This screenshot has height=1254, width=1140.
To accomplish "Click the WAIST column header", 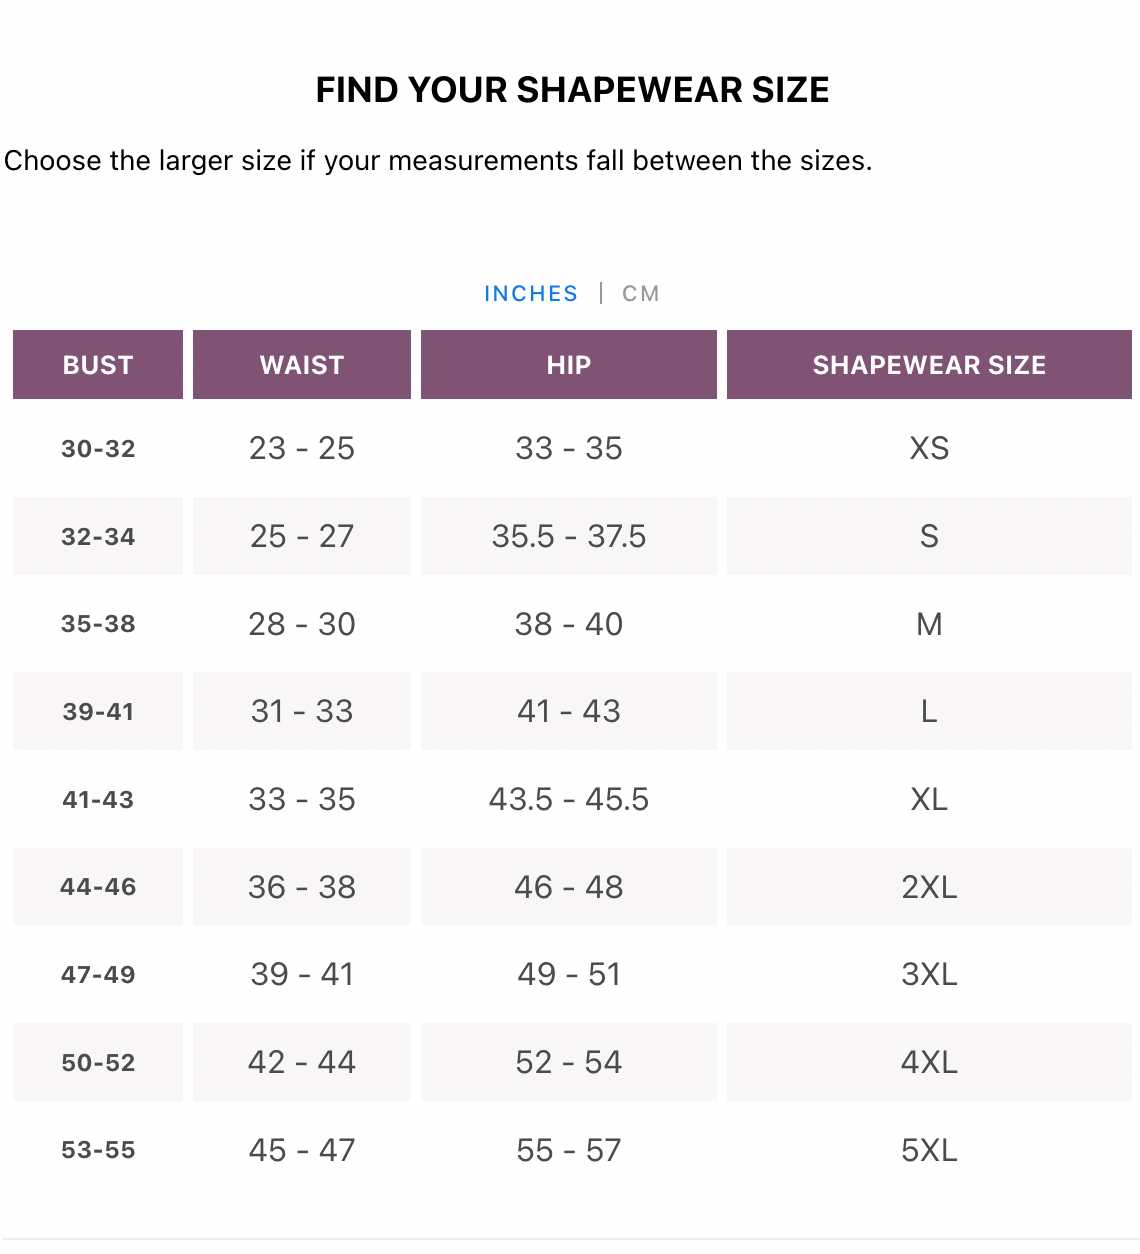I will (301, 364).
